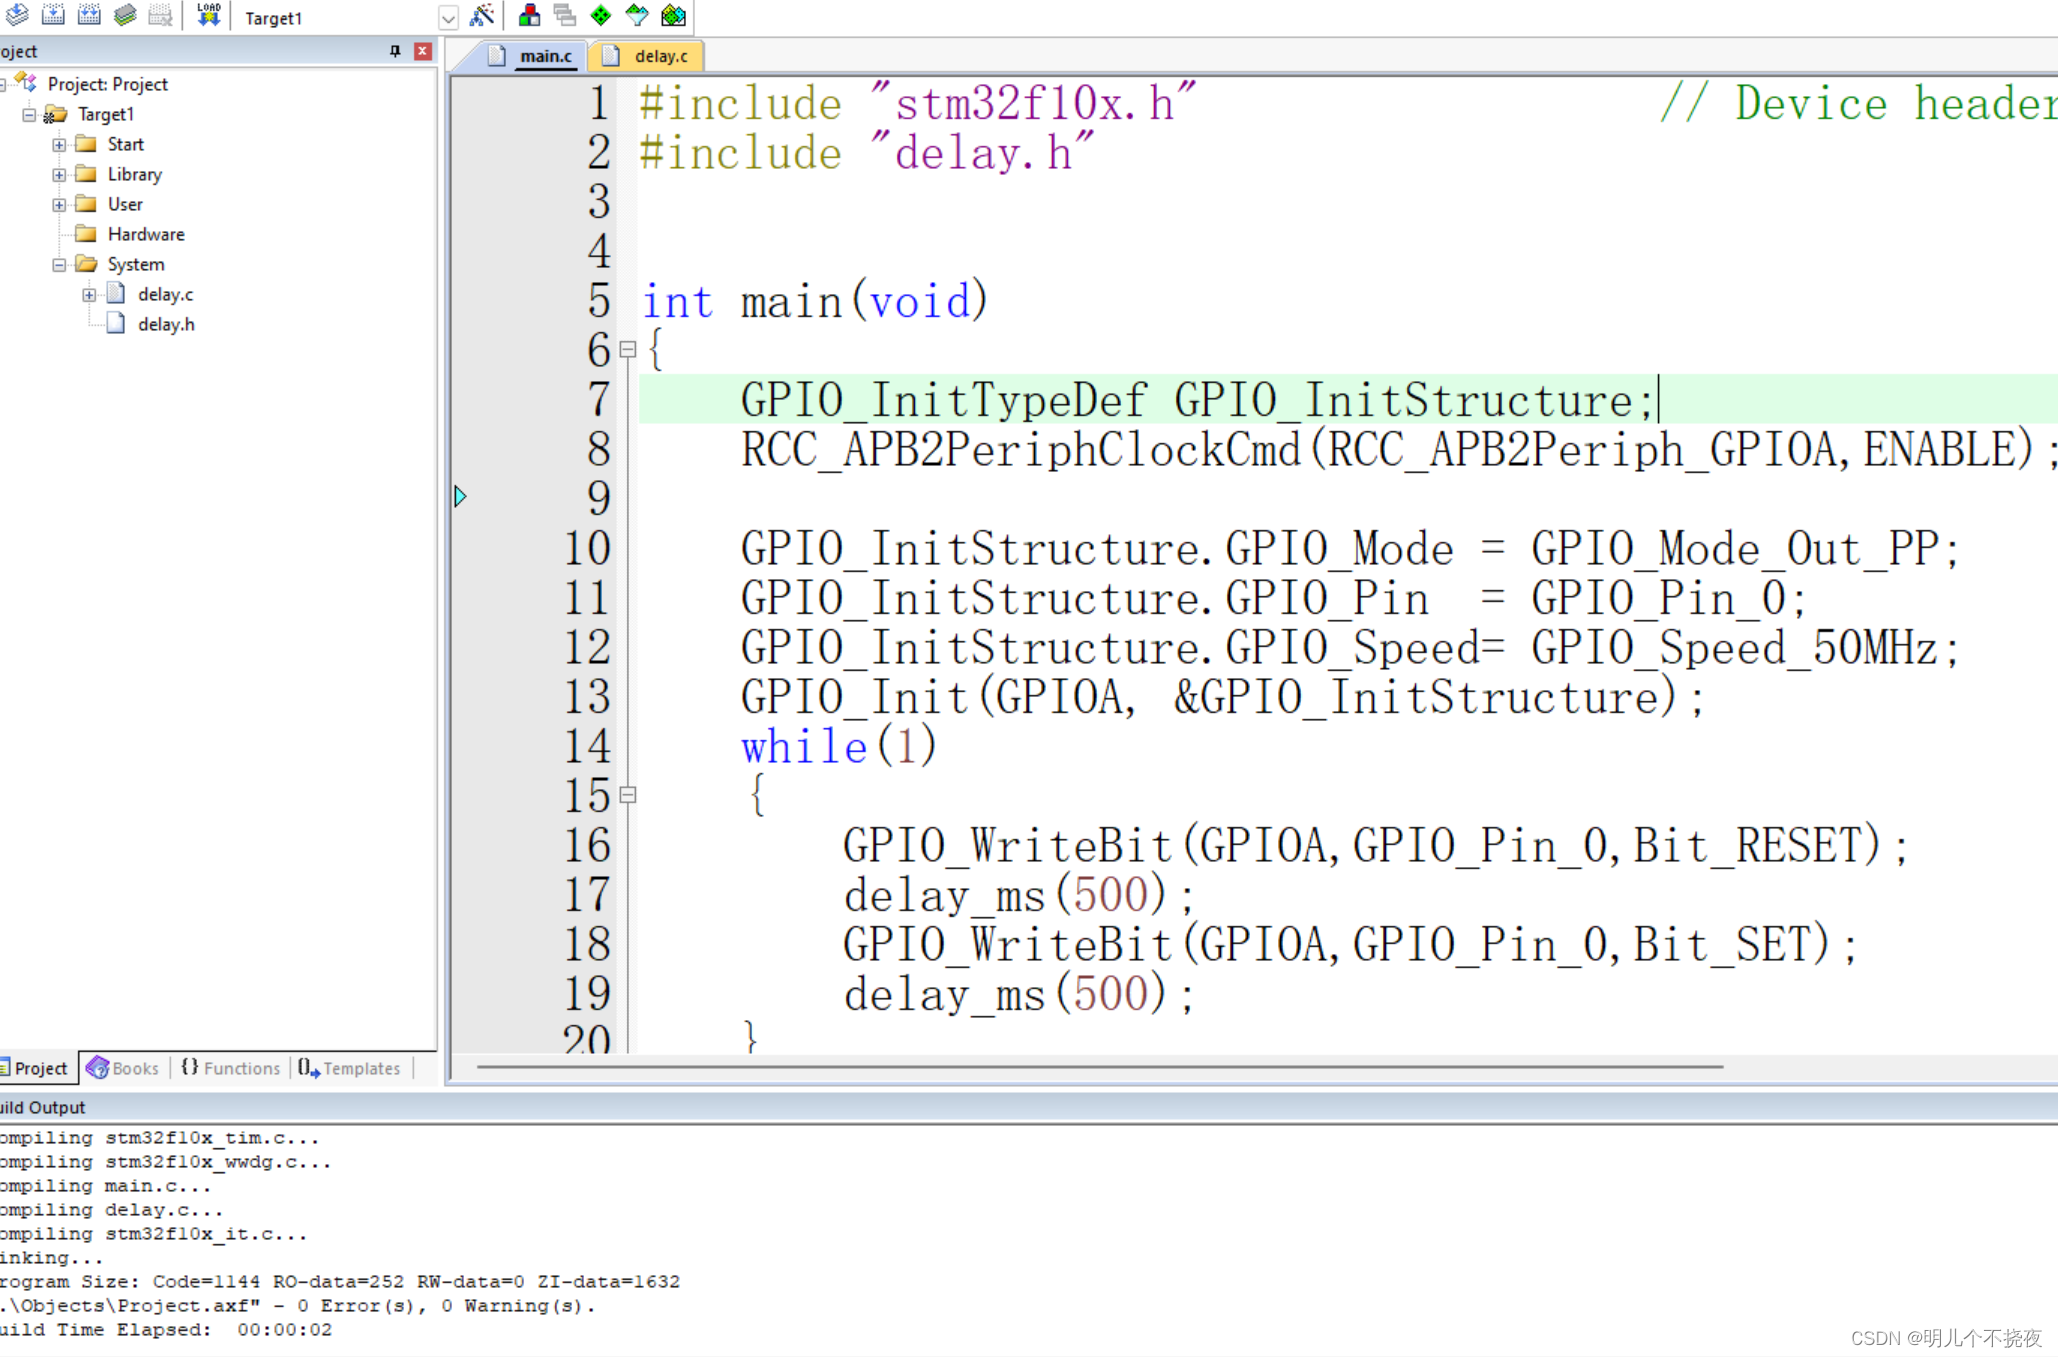Open Manage Run-Time Environment green diamond icon
The height and width of the screenshot is (1357, 2058).
601,15
